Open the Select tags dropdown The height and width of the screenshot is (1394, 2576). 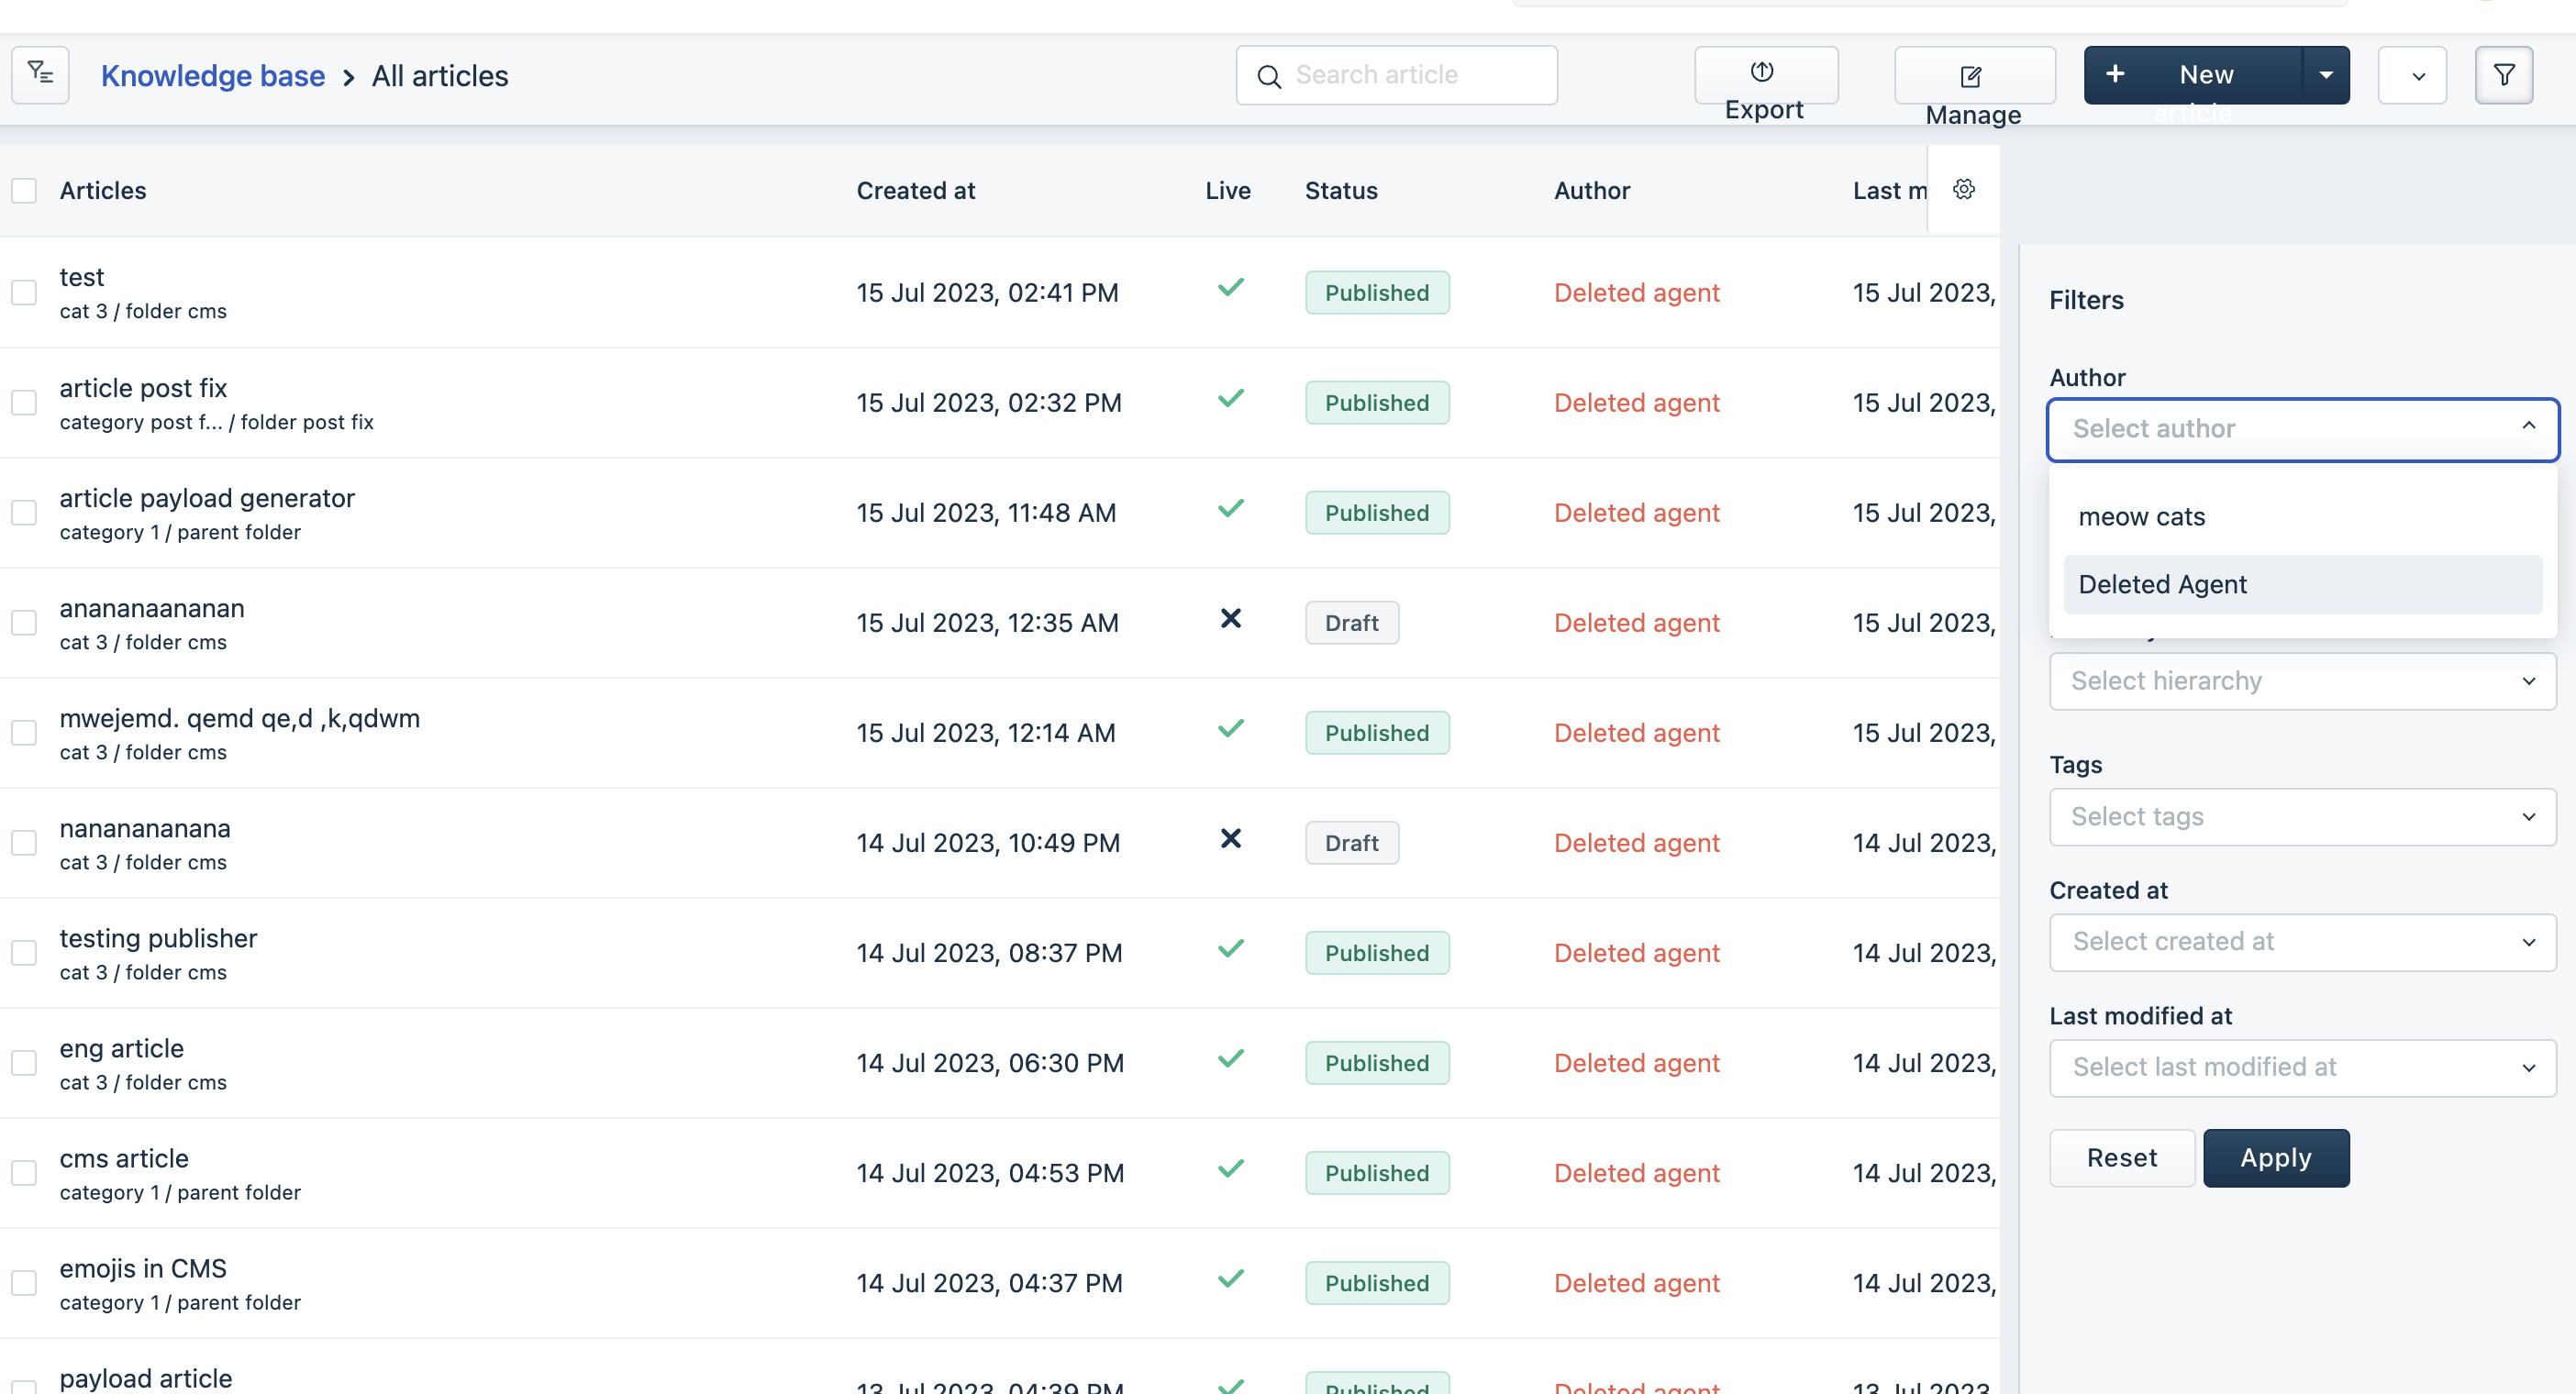pyautogui.click(x=2302, y=817)
